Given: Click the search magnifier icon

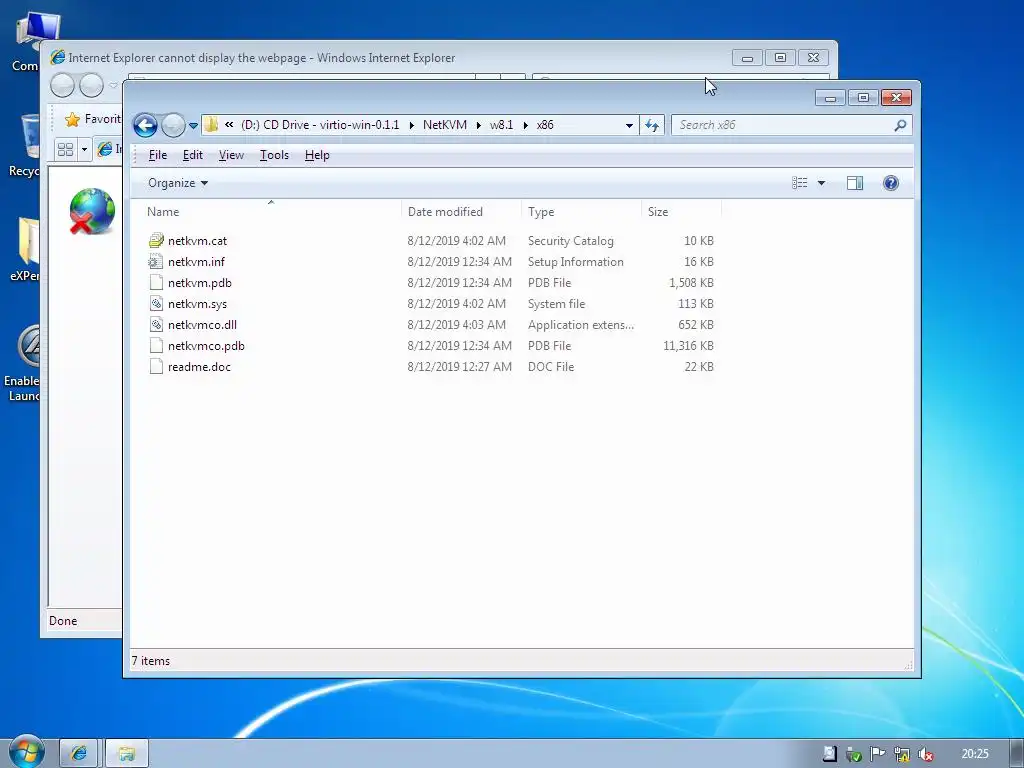Looking at the screenshot, I should (x=901, y=125).
